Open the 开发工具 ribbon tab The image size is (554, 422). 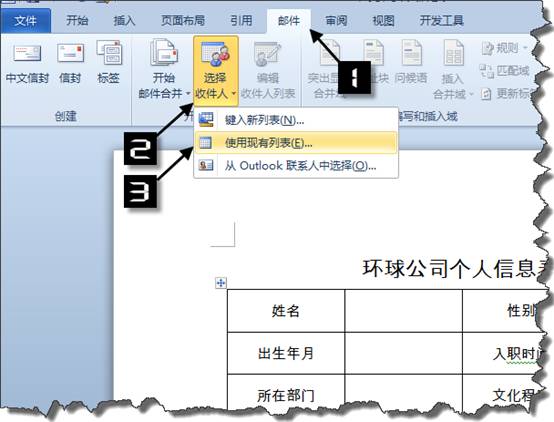click(x=442, y=20)
